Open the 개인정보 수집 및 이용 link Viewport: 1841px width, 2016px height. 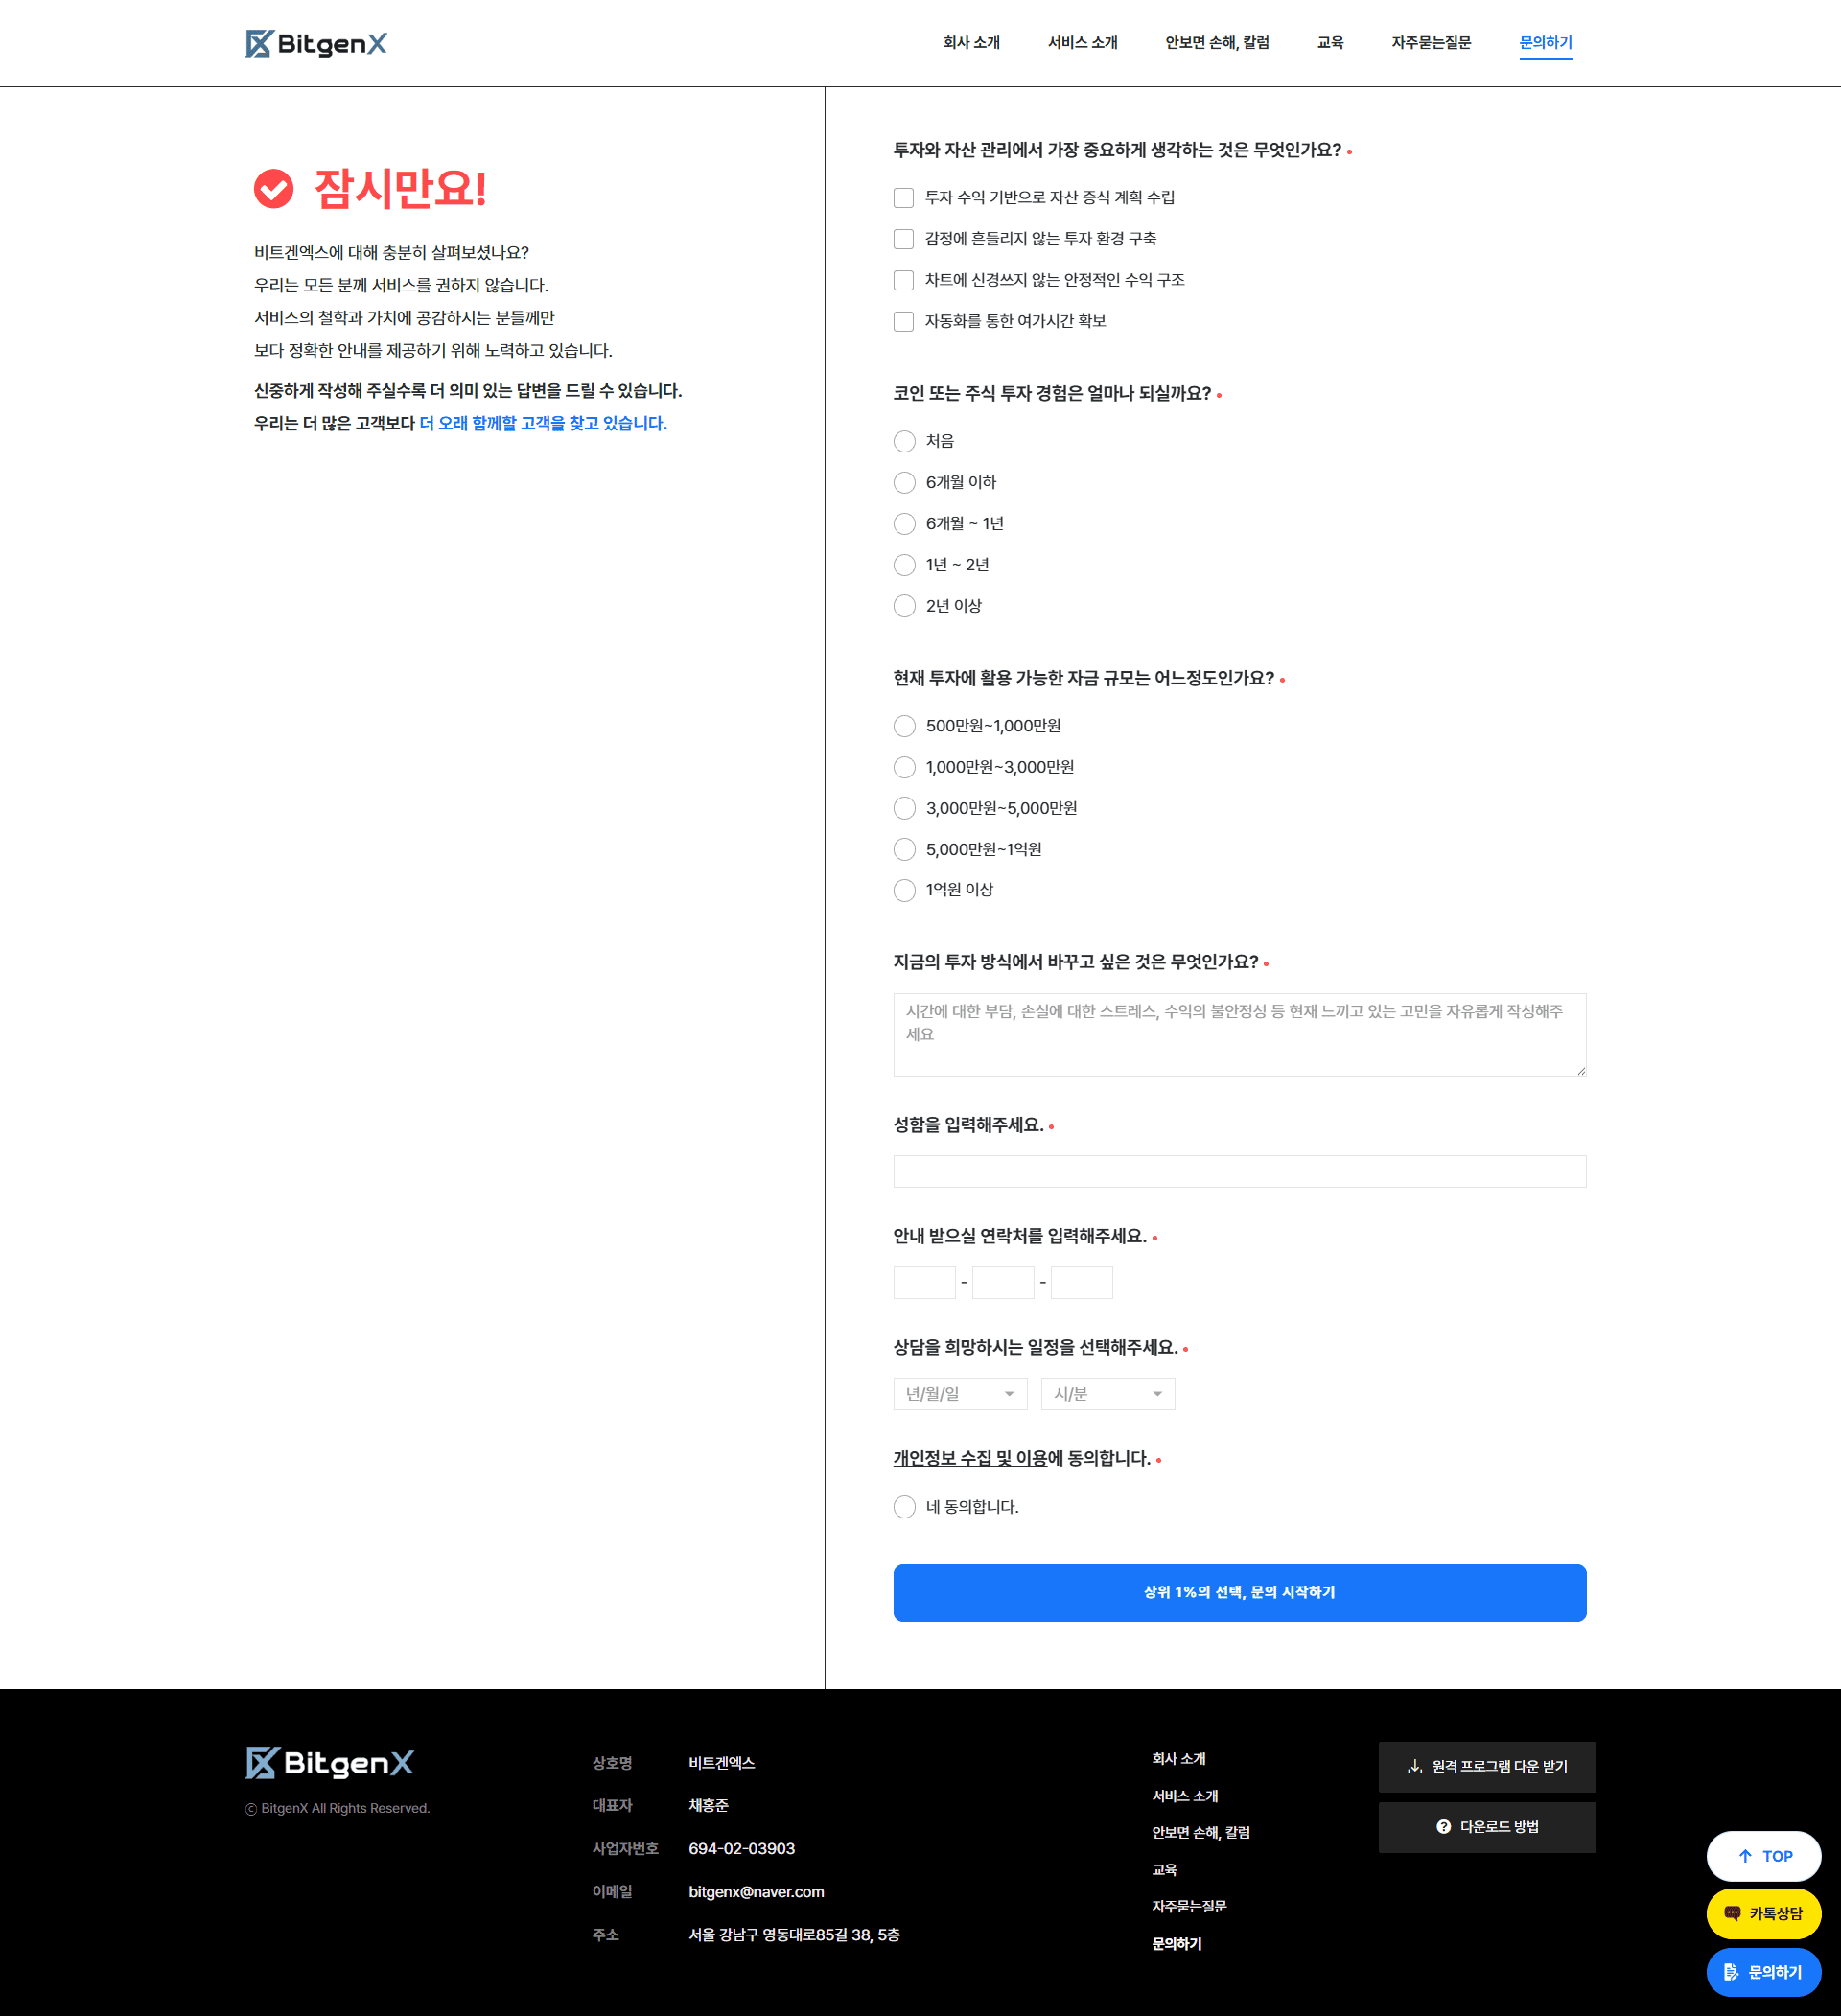point(970,1459)
